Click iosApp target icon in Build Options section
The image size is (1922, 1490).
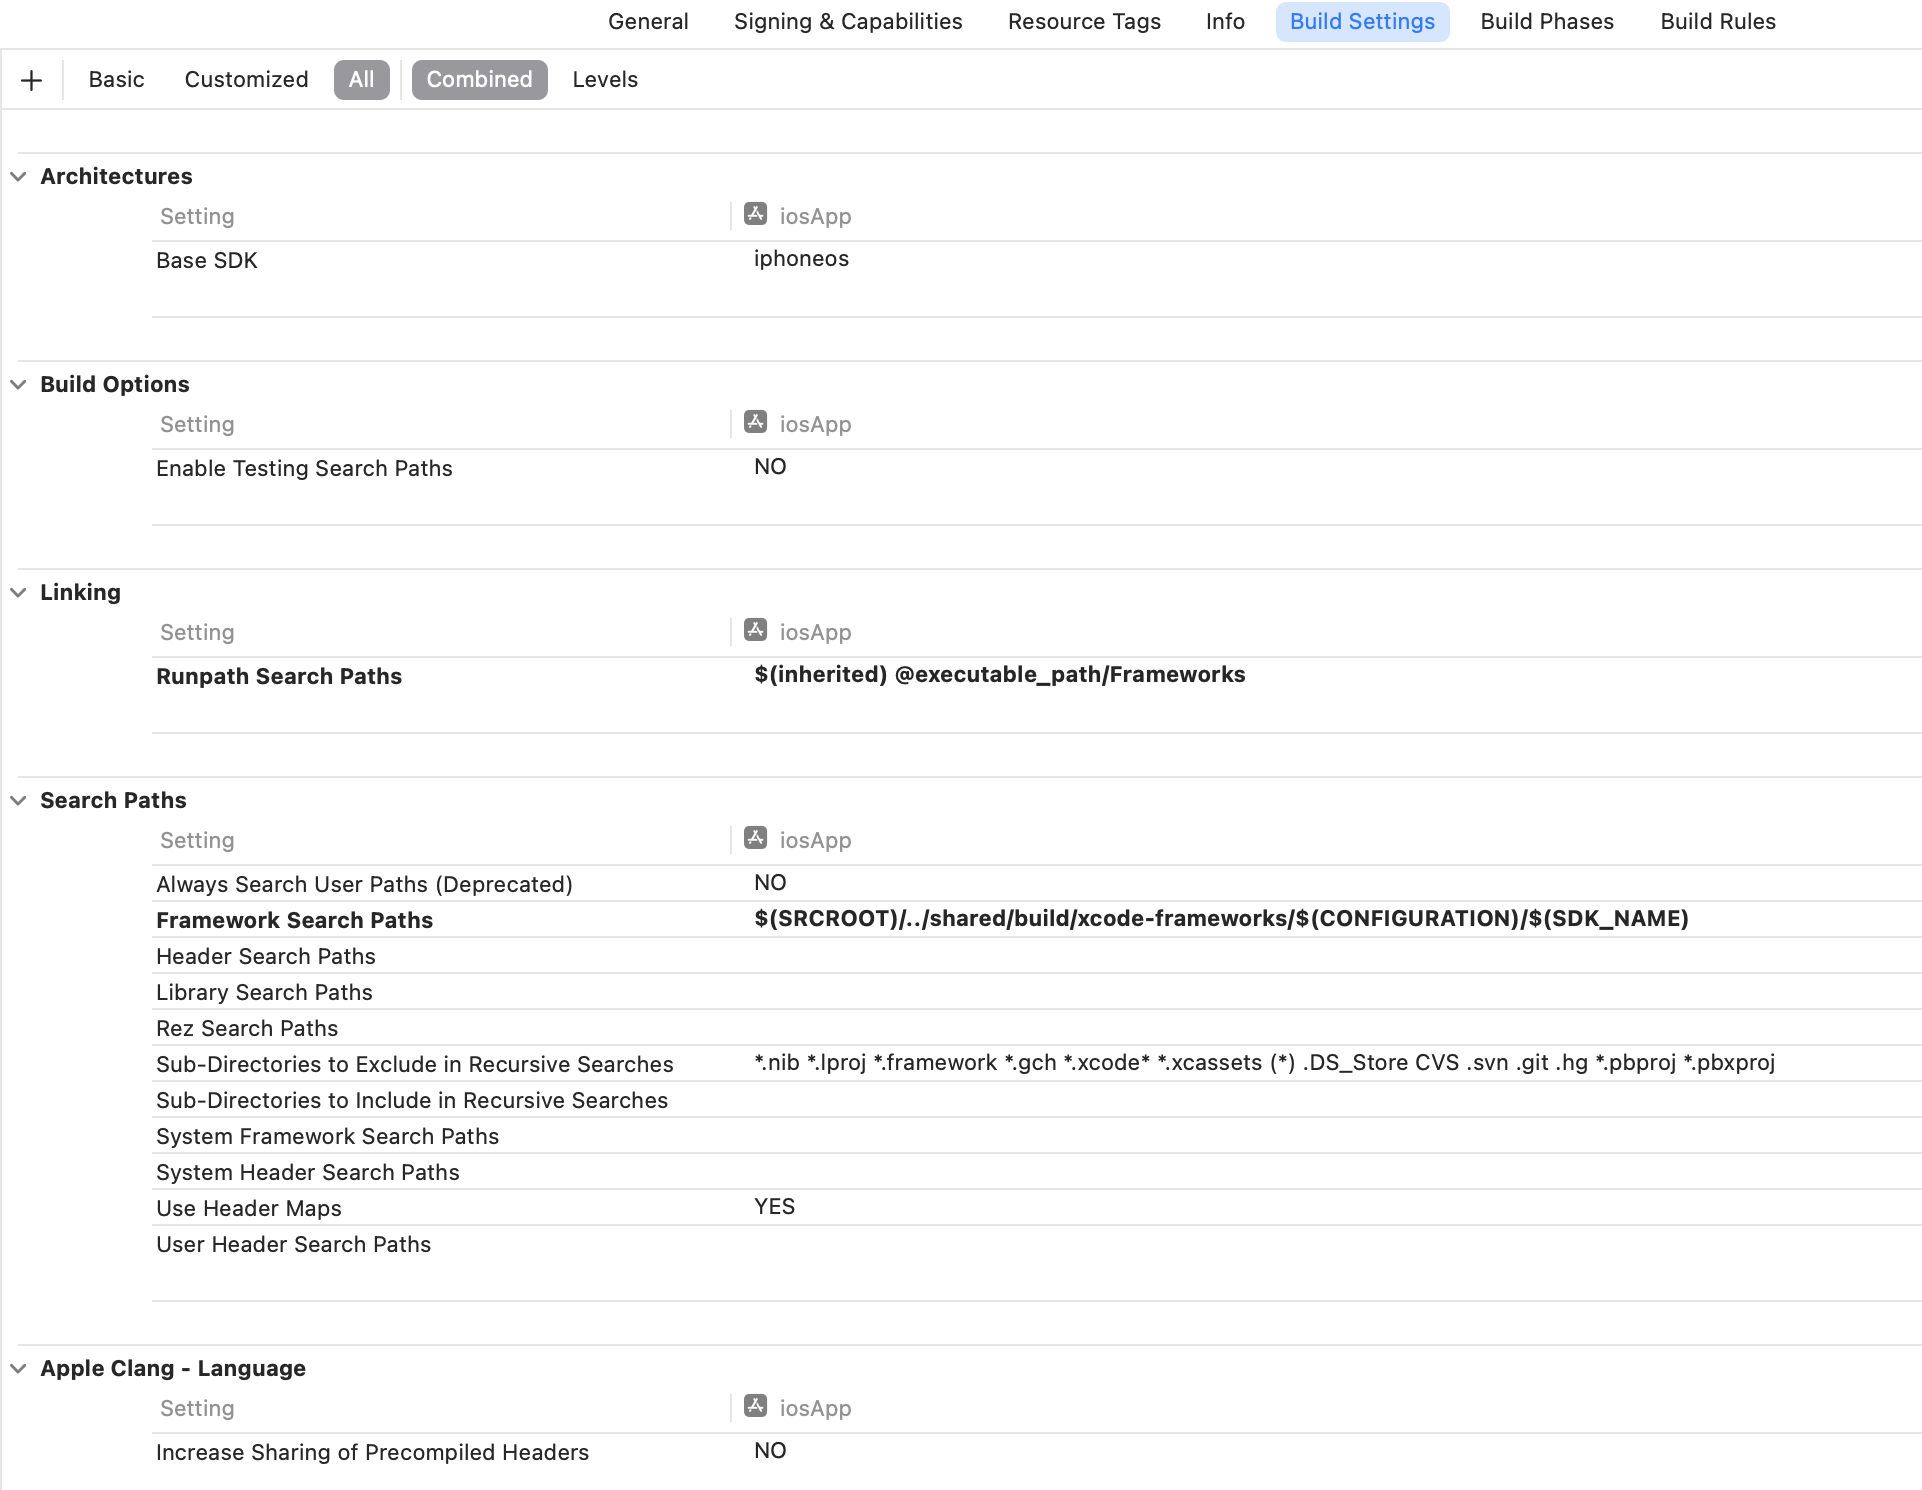pos(755,422)
